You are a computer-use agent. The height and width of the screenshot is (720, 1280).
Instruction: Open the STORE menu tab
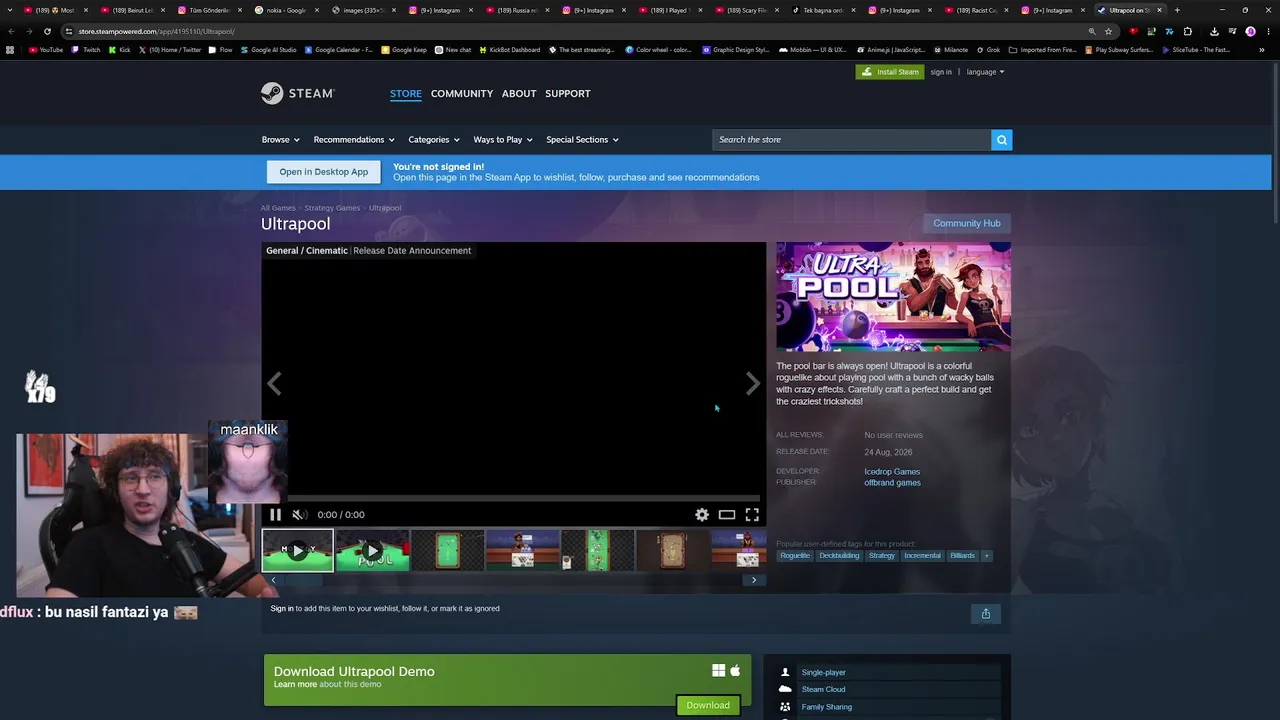point(406,94)
